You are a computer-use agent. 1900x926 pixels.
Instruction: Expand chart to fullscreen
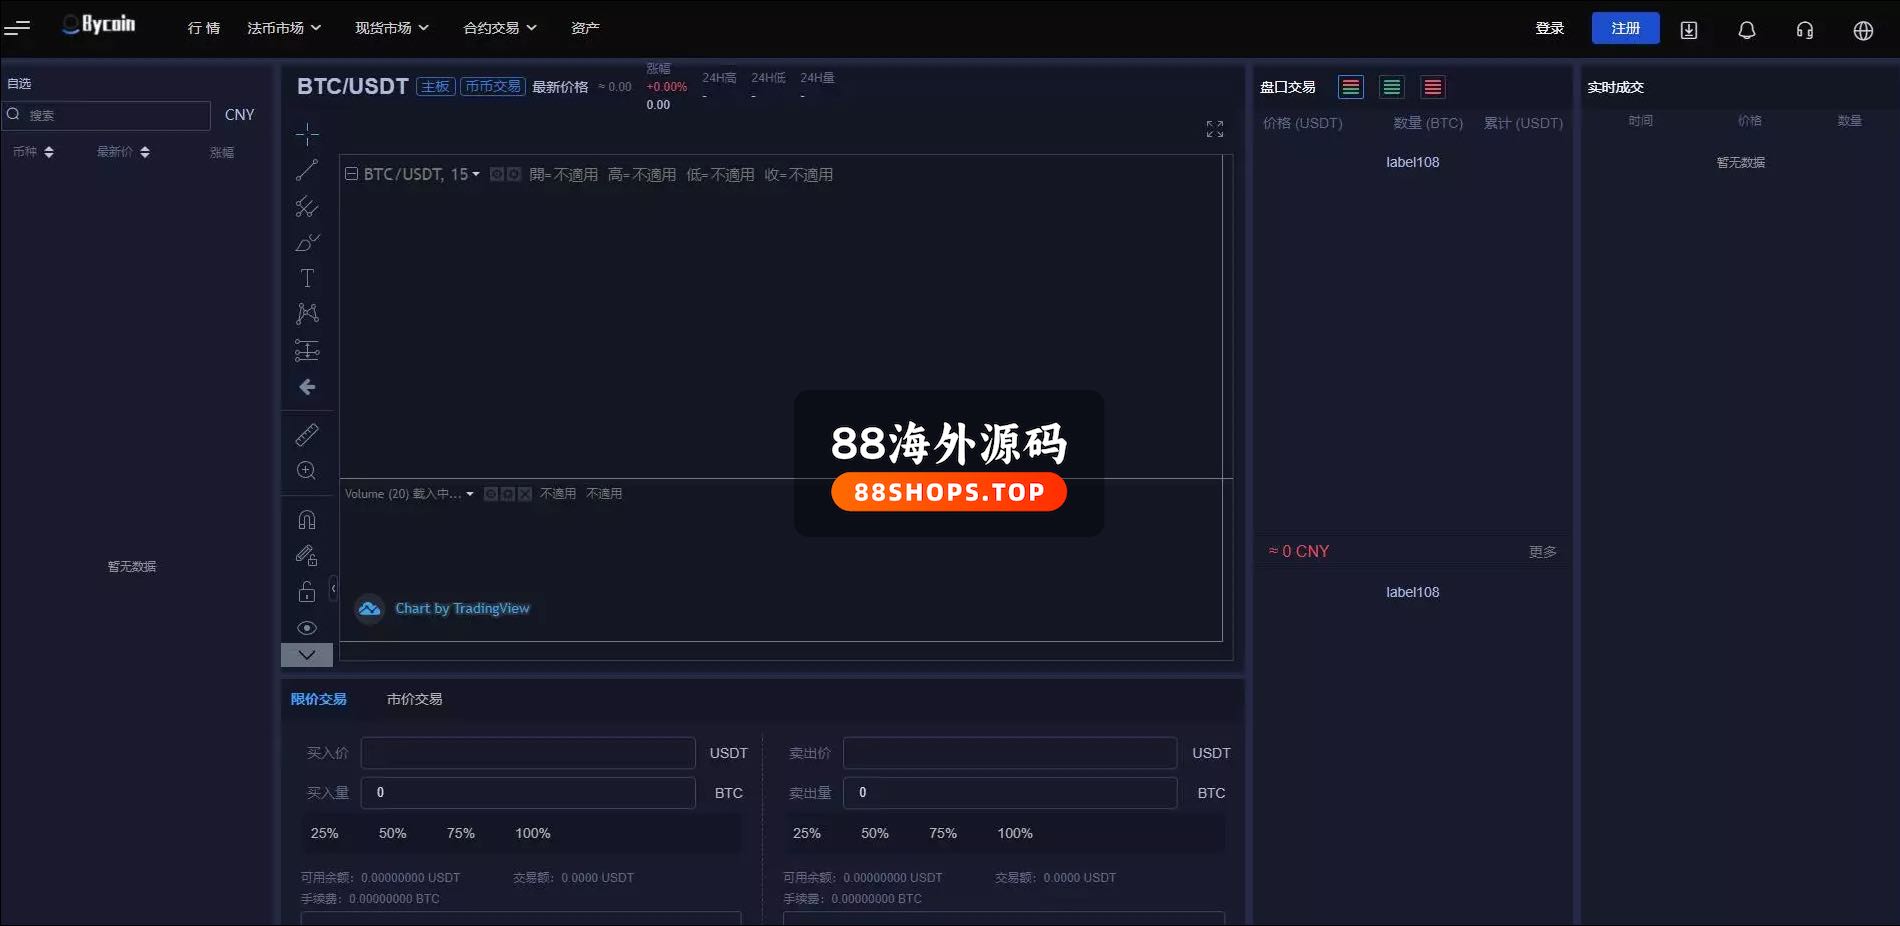tap(1214, 129)
